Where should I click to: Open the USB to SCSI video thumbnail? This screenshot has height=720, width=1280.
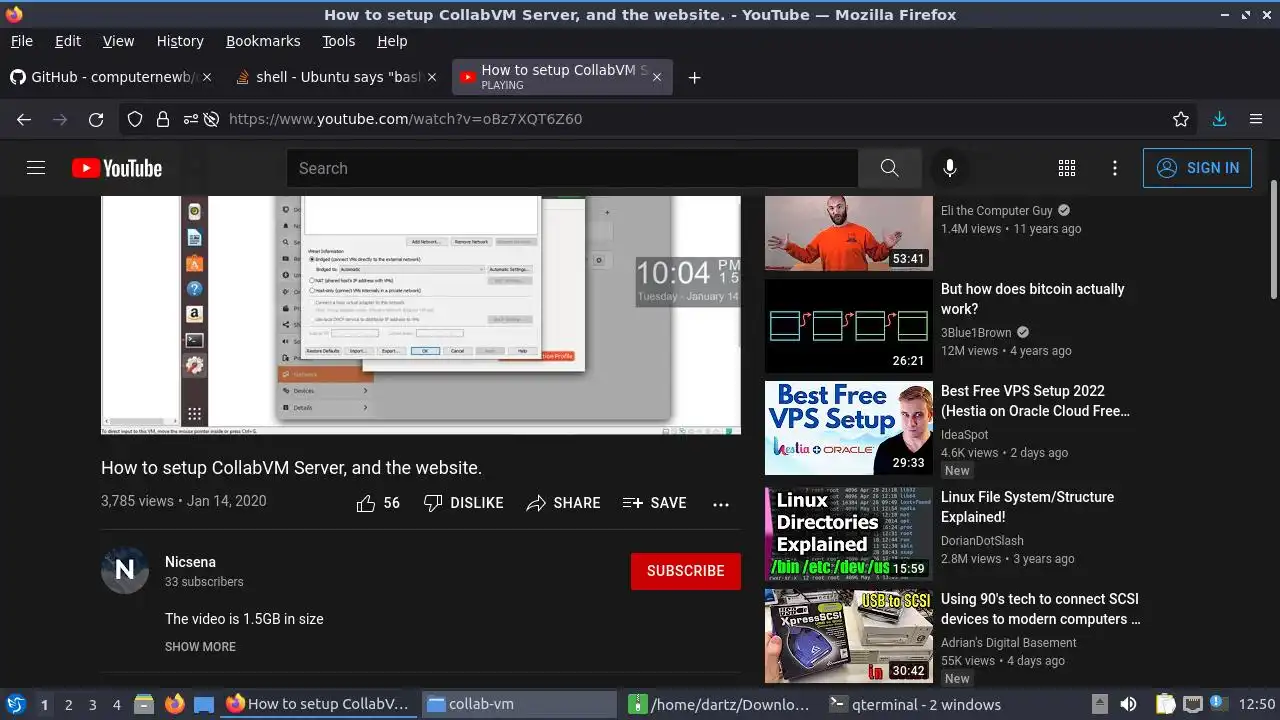pyautogui.click(x=849, y=636)
